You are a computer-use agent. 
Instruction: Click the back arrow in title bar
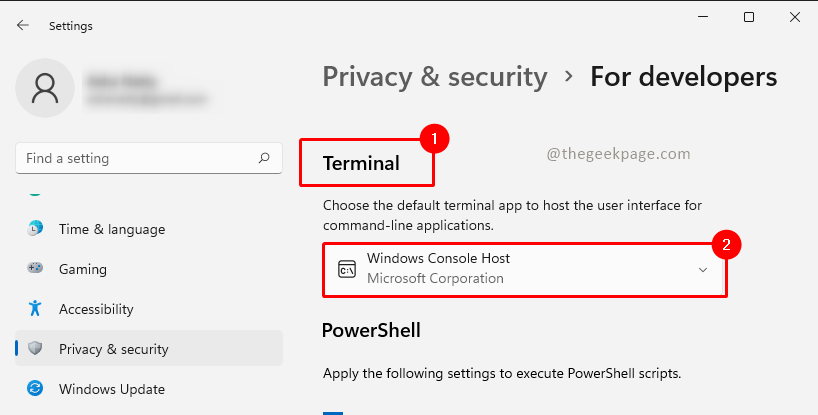pyautogui.click(x=22, y=25)
